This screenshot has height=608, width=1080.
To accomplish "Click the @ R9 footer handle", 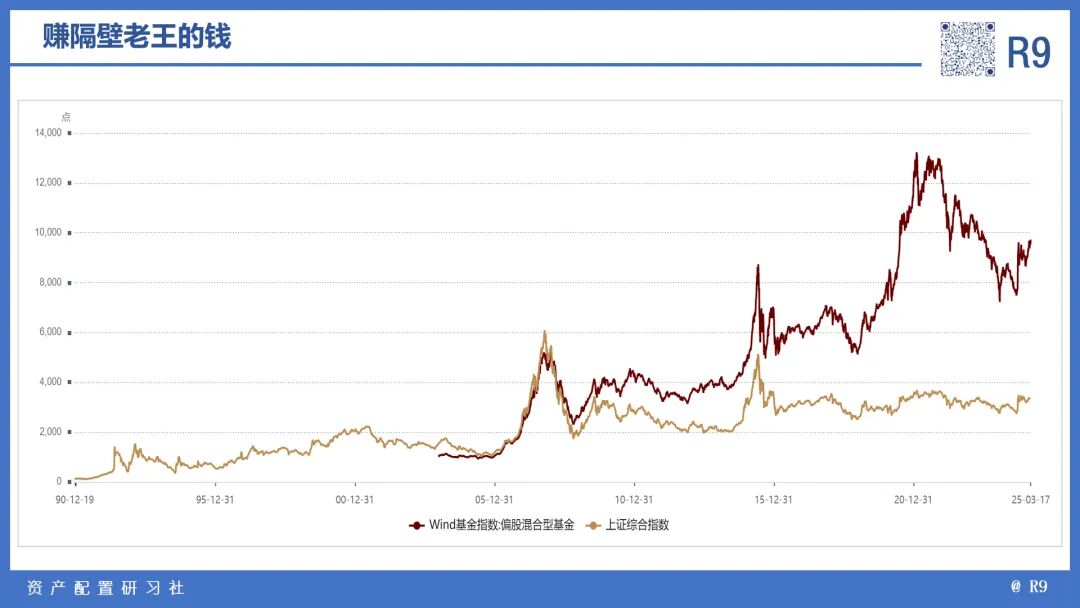I will click(1029, 587).
